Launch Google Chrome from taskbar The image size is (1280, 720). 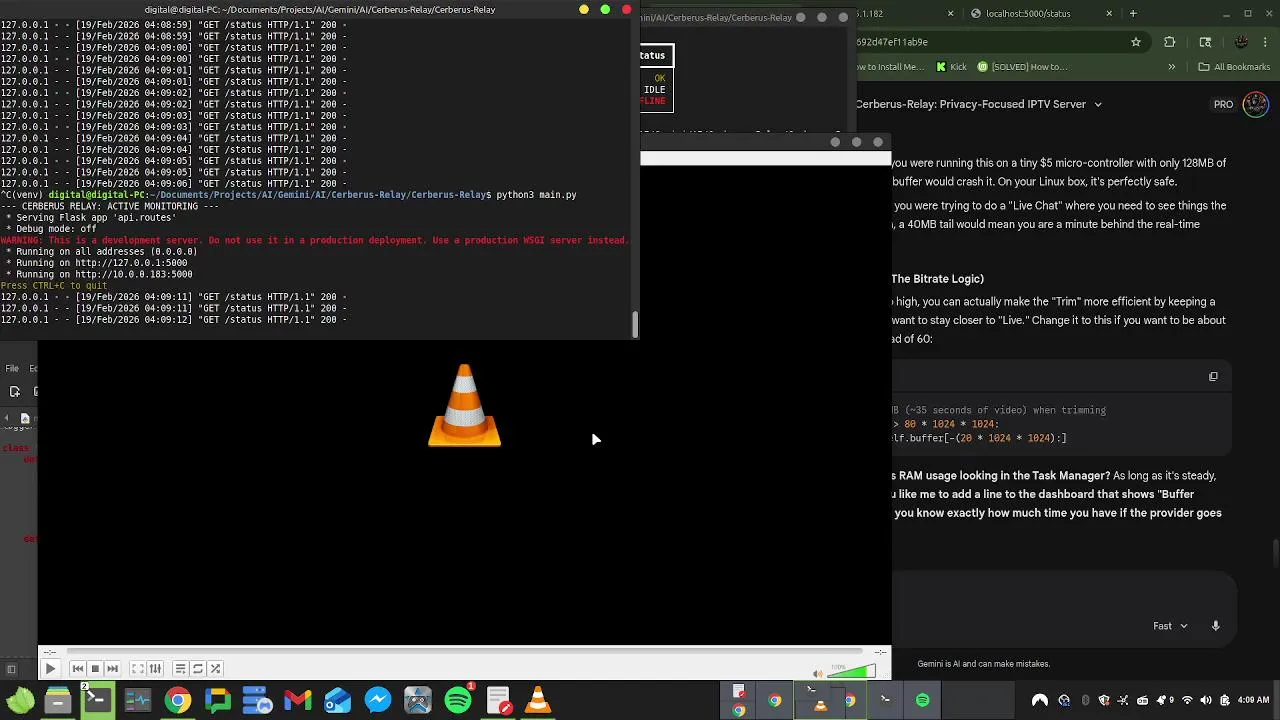[x=177, y=700]
